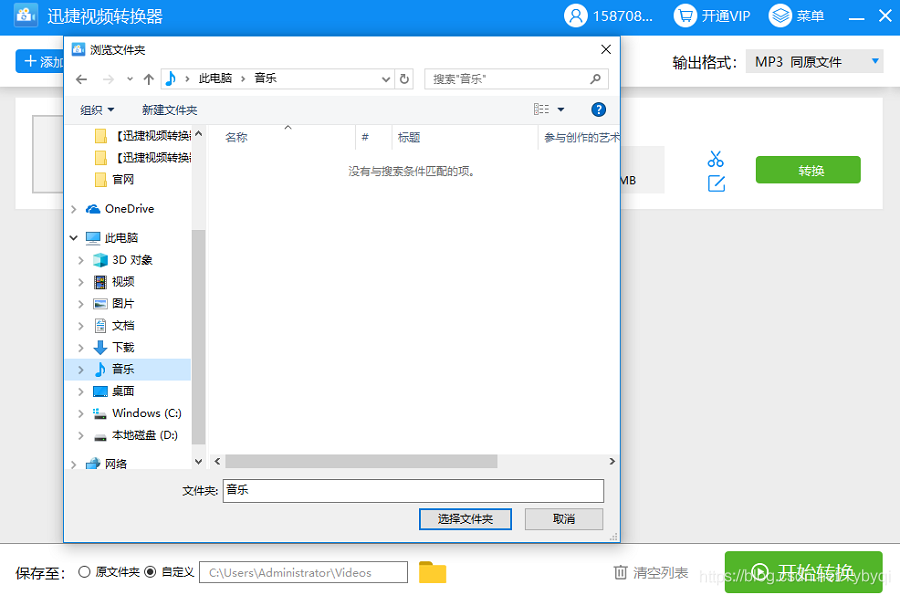The height and width of the screenshot is (595, 900).
Task: Click 新建文件夹 in the toolbar
Action: tap(169, 110)
